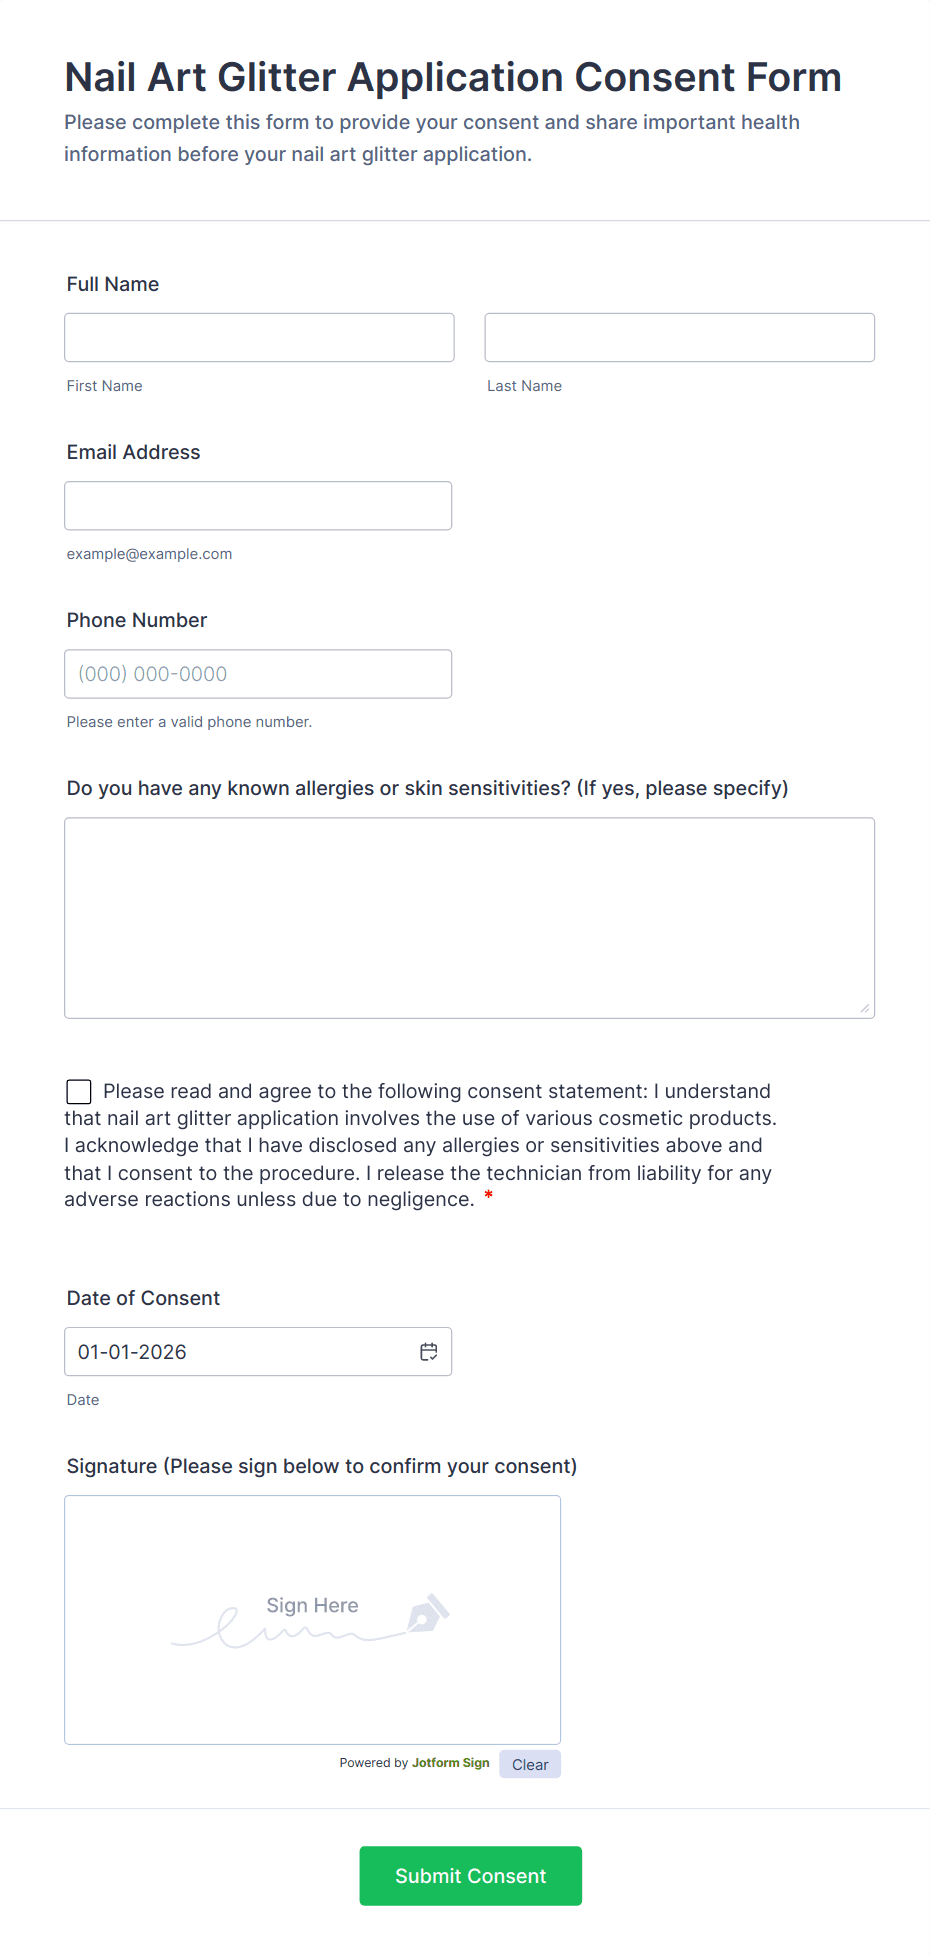Tick the consent statement checkbox

[79, 1092]
